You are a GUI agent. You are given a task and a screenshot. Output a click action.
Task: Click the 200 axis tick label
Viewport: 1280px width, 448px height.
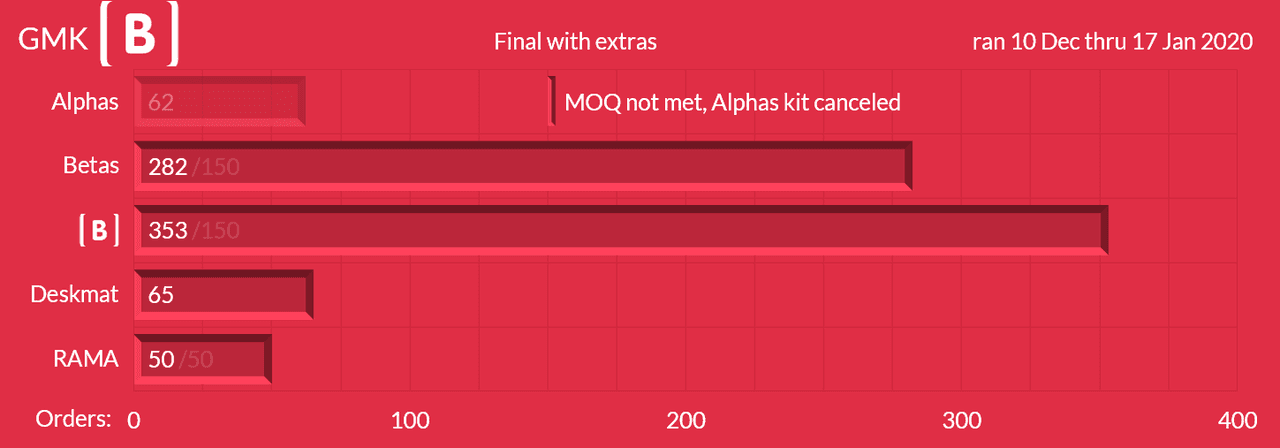tap(686, 419)
